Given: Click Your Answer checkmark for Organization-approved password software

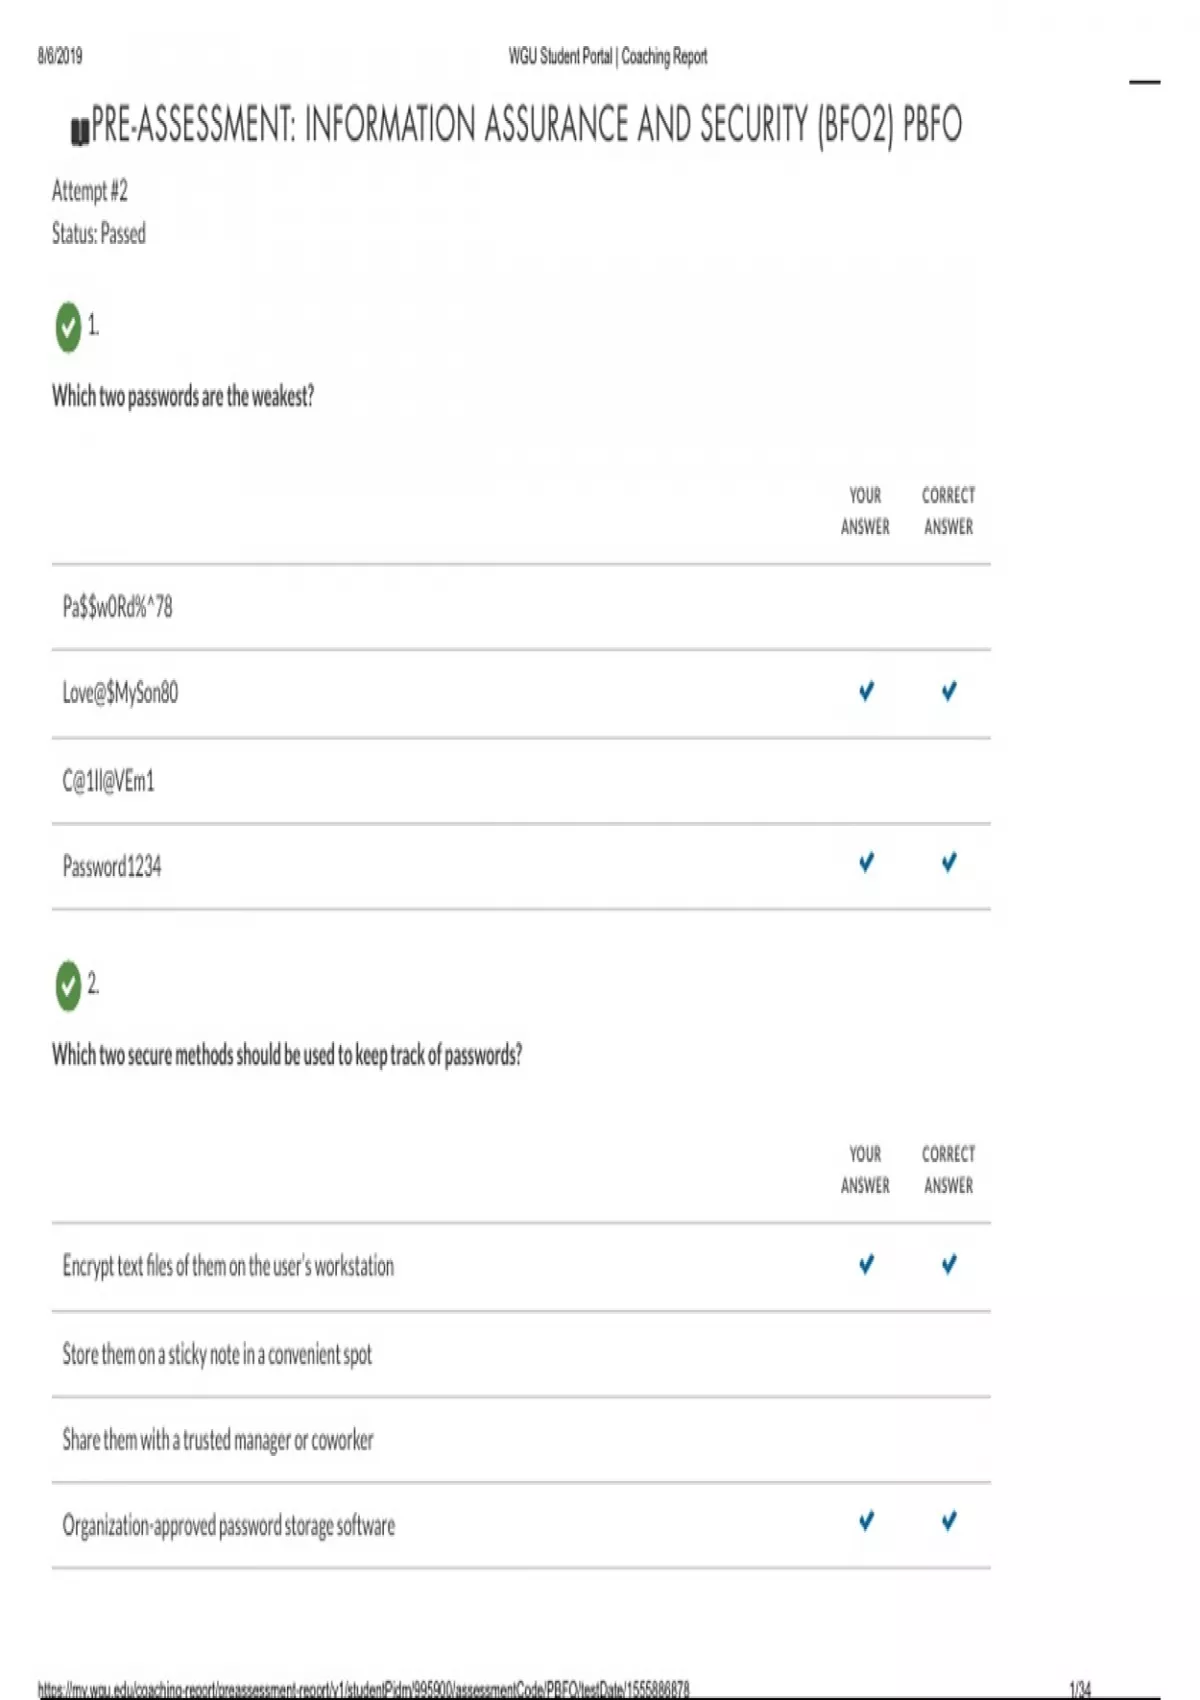Looking at the screenshot, I should [x=866, y=1522].
